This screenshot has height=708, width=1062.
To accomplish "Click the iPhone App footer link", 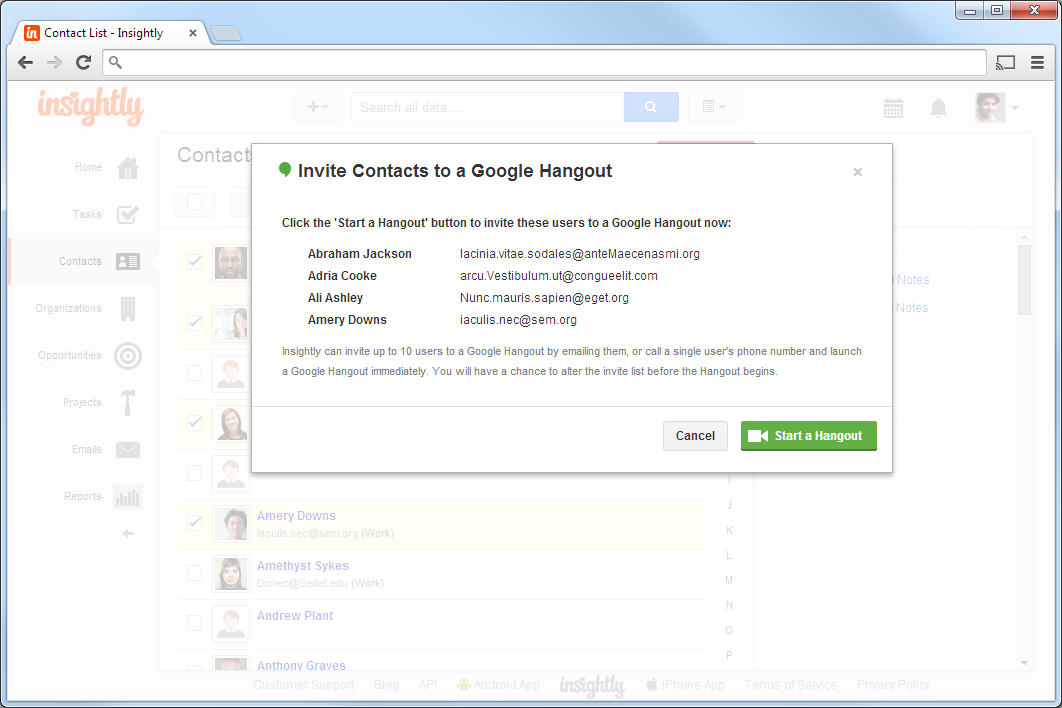I will pyautogui.click(x=685, y=685).
